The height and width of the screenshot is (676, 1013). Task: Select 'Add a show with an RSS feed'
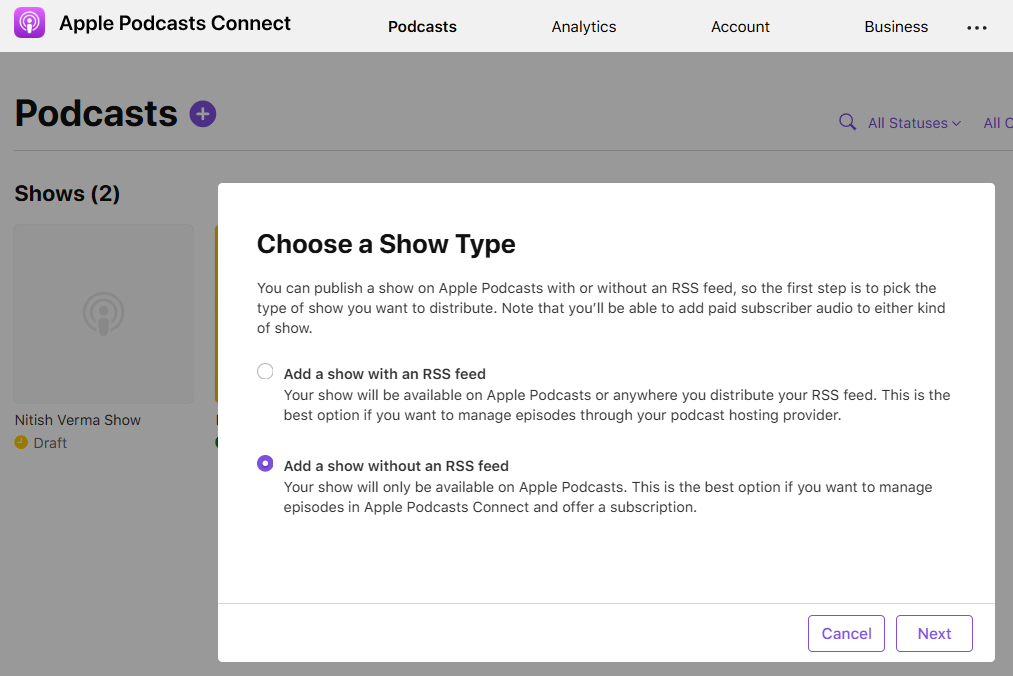coord(265,372)
